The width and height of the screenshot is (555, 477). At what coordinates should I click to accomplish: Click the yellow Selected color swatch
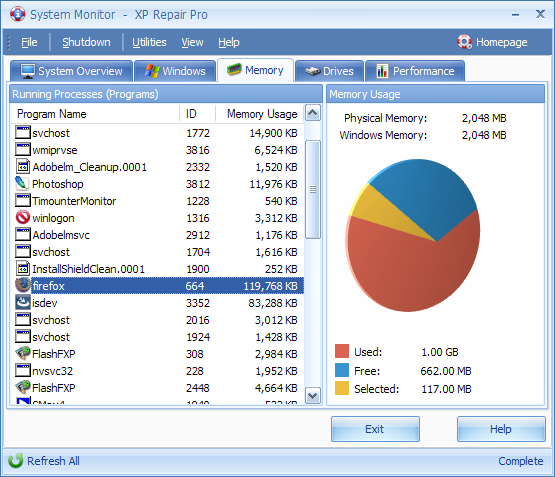pyautogui.click(x=342, y=388)
